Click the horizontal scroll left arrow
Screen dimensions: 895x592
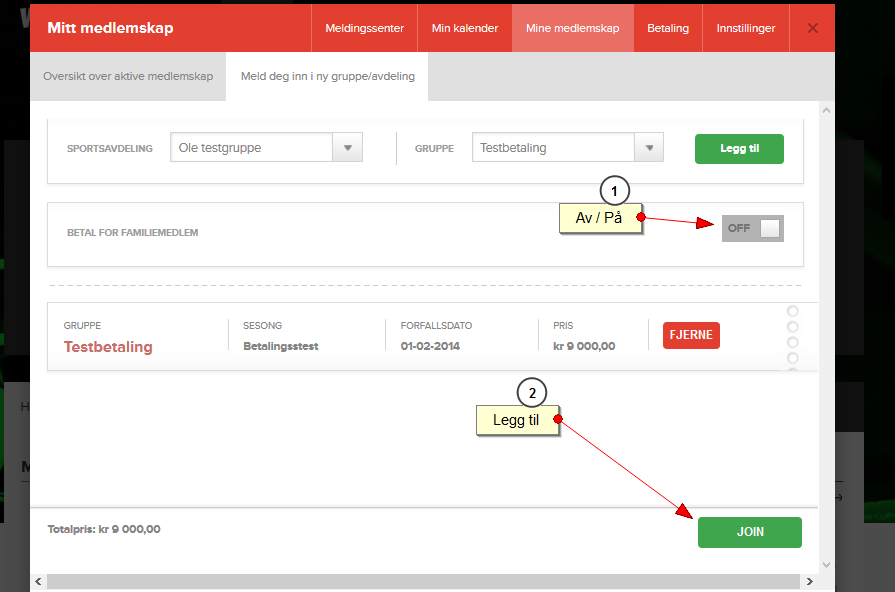click(x=38, y=582)
